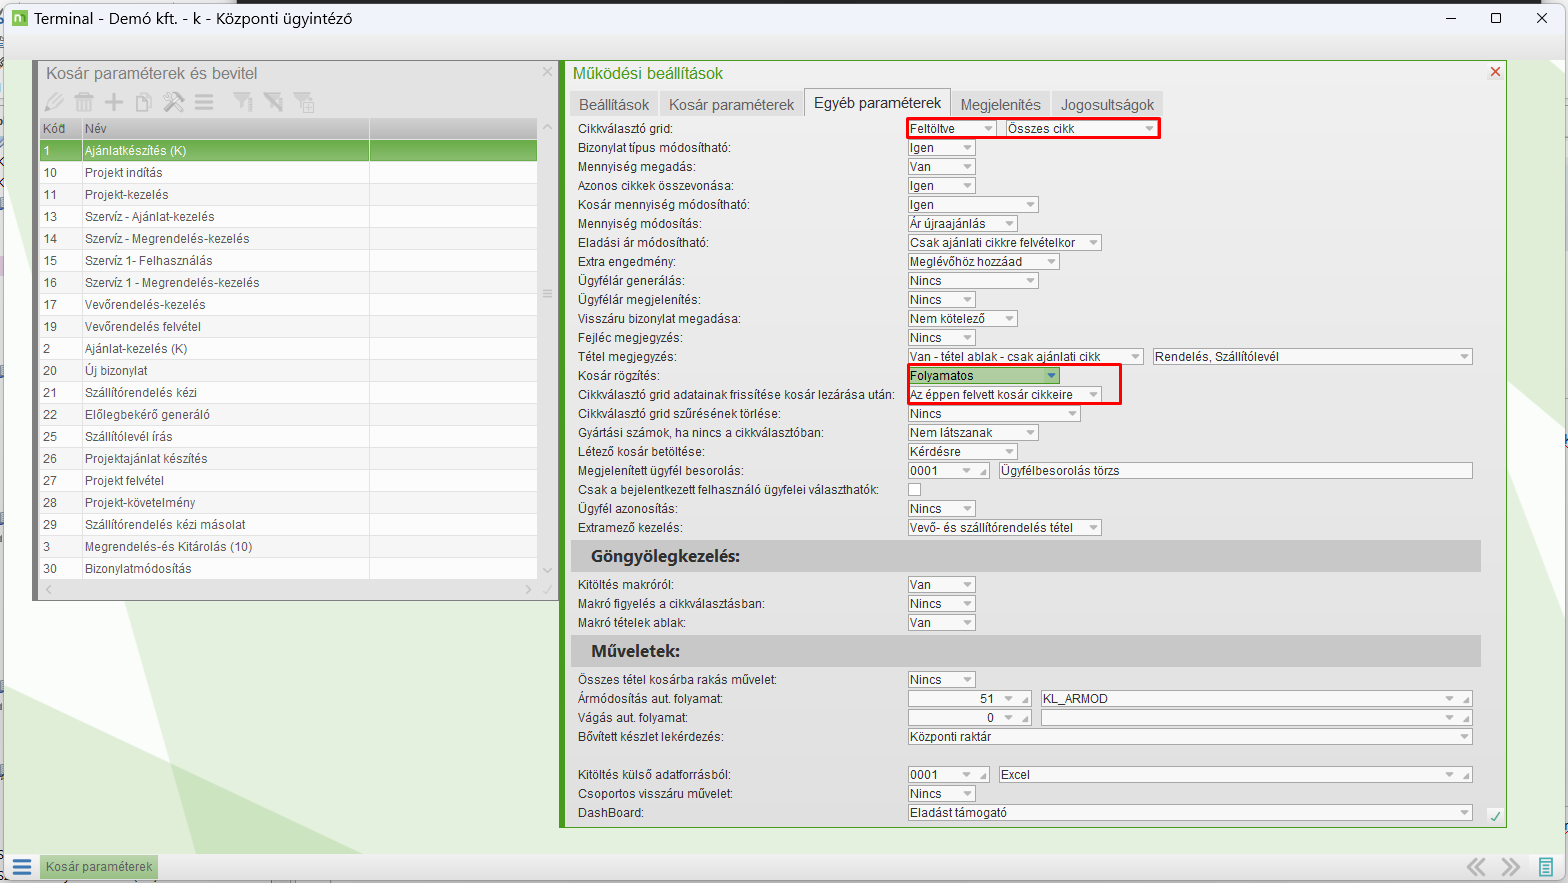Viewport: 1568px width, 883px height.
Task: Select the Megrendelés-és Kitárolás (10) row
Action: [x=288, y=547]
